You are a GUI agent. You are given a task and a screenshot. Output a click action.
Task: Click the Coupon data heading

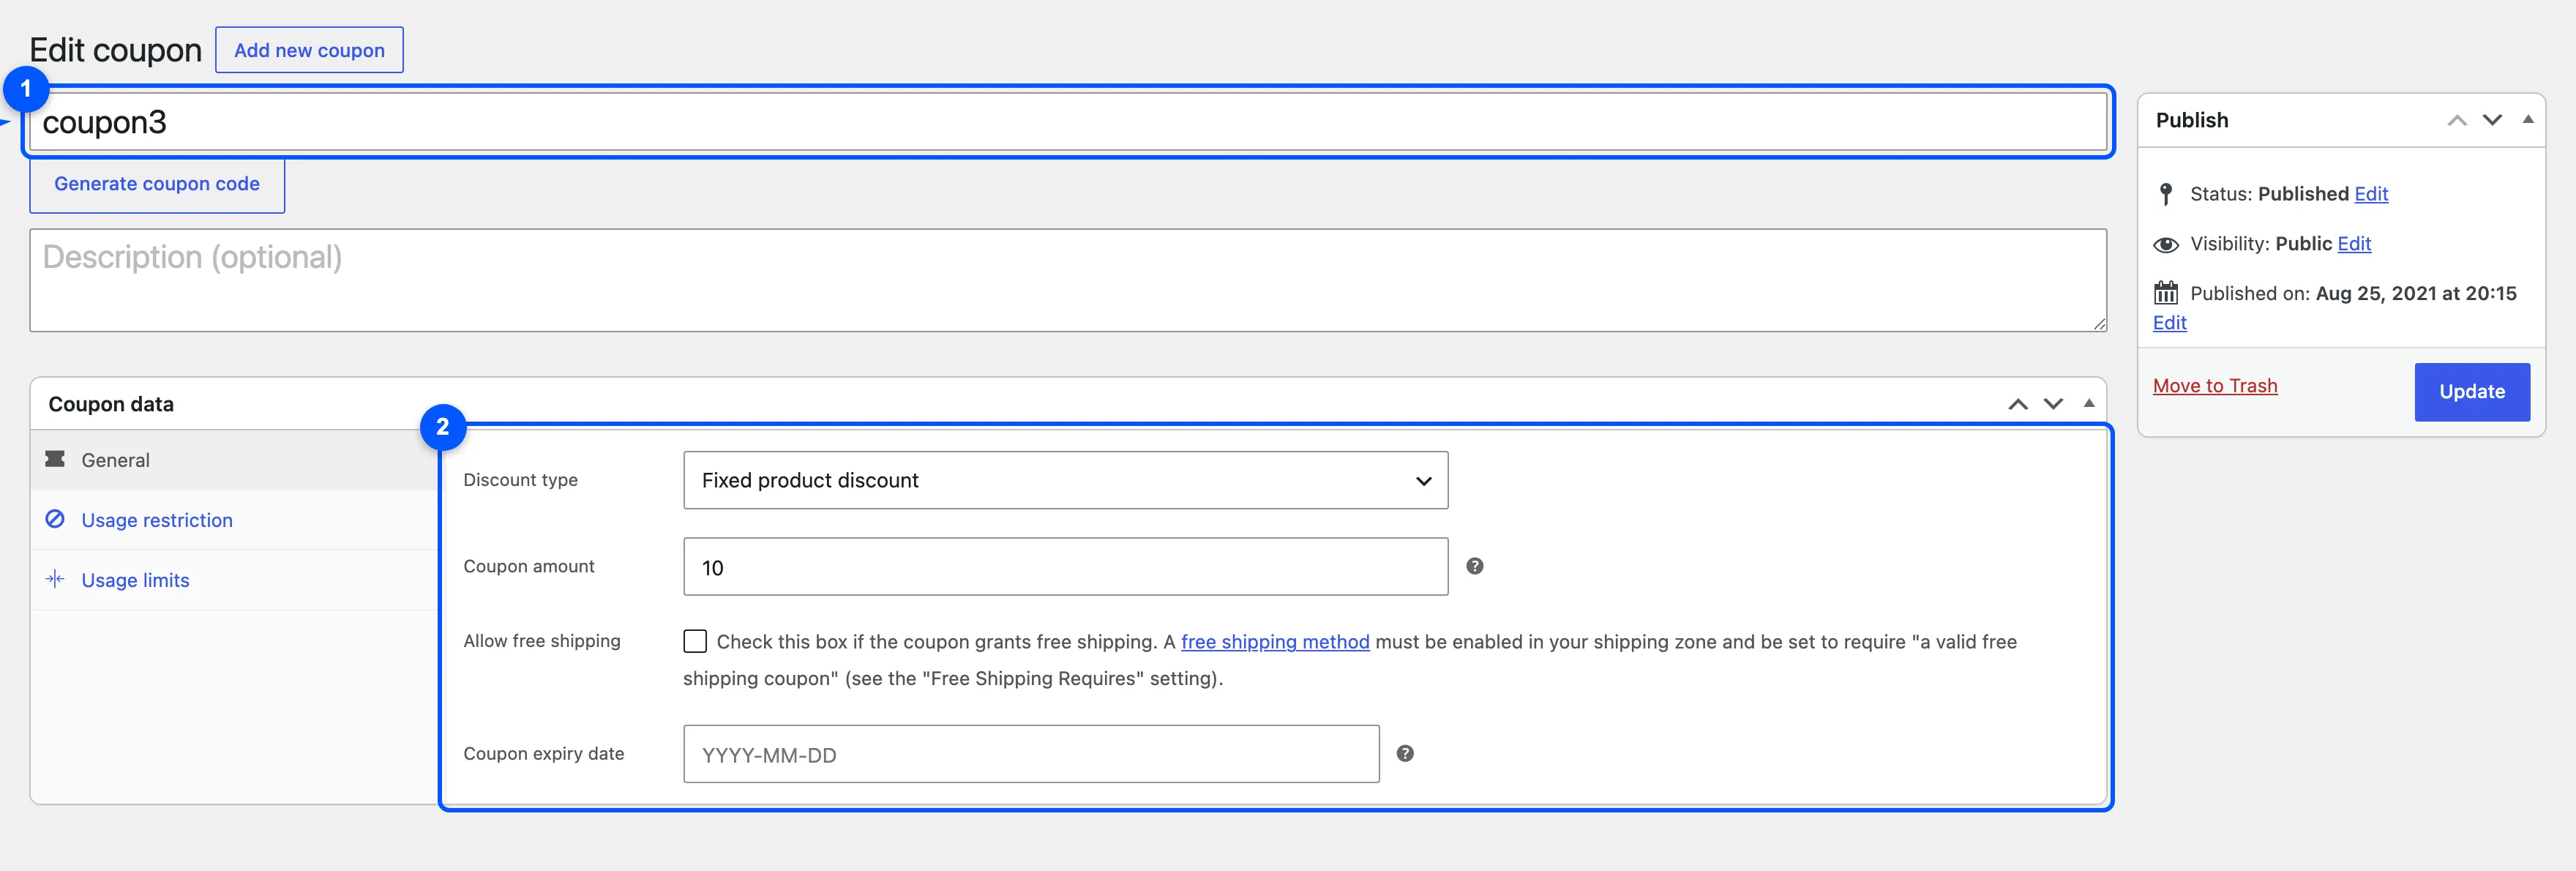pyautogui.click(x=111, y=404)
